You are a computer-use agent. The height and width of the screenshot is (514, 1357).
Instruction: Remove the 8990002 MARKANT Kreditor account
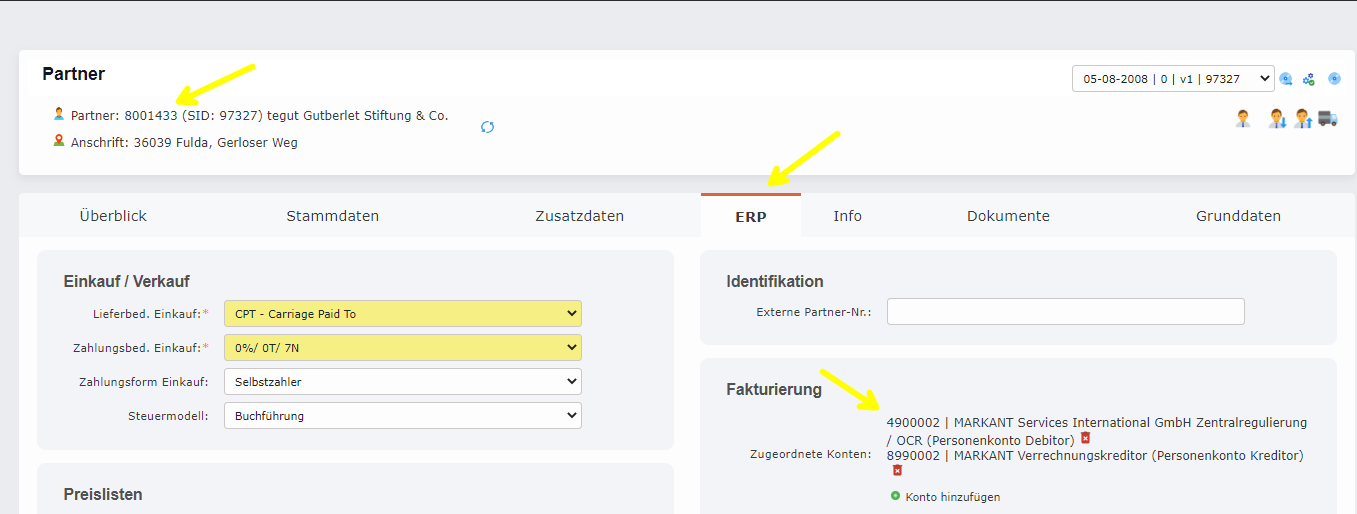pyautogui.click(x=897, y=470)
